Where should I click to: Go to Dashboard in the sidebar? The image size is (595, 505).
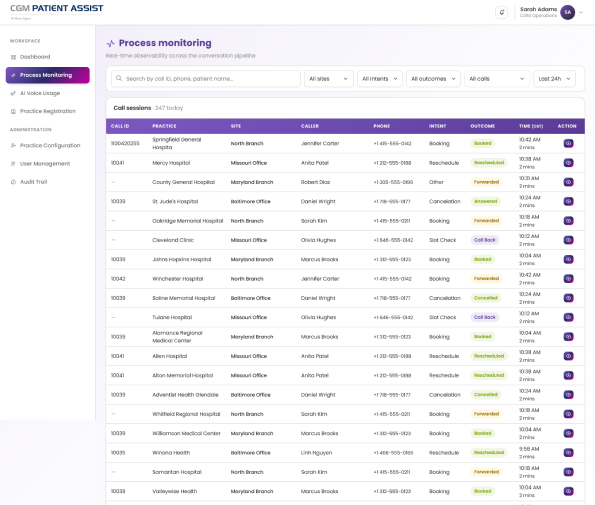tap(47, 57)
